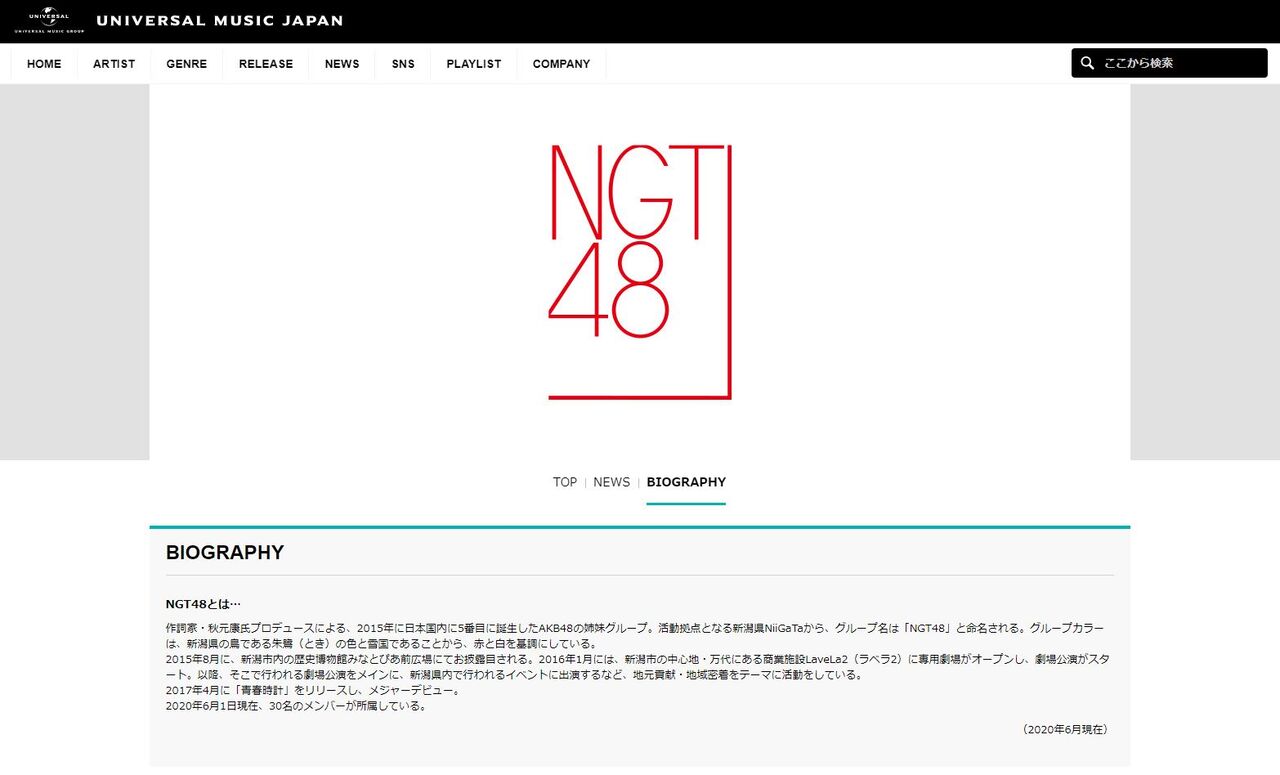This screenshot has height=775, width=1280.
Task: Click the NGT48 red logo banner
Action: click(x=640, y=272)
